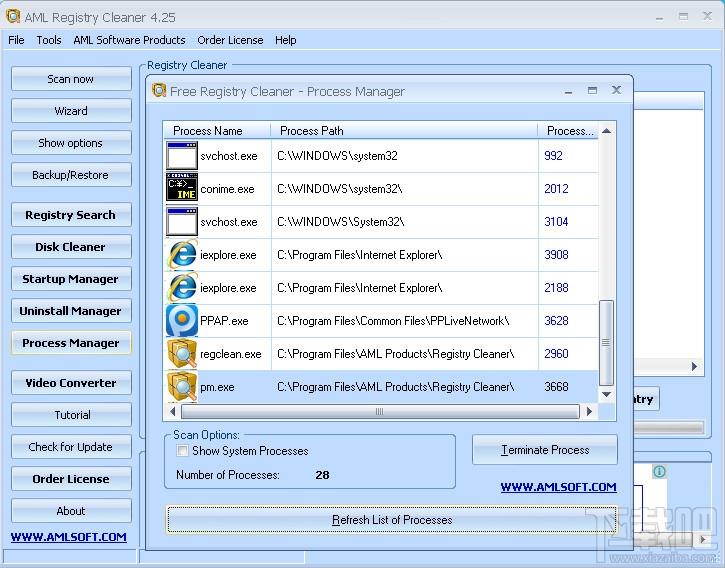
Task: Click the process list horizontal scroll right arrow
Action: 589,411
